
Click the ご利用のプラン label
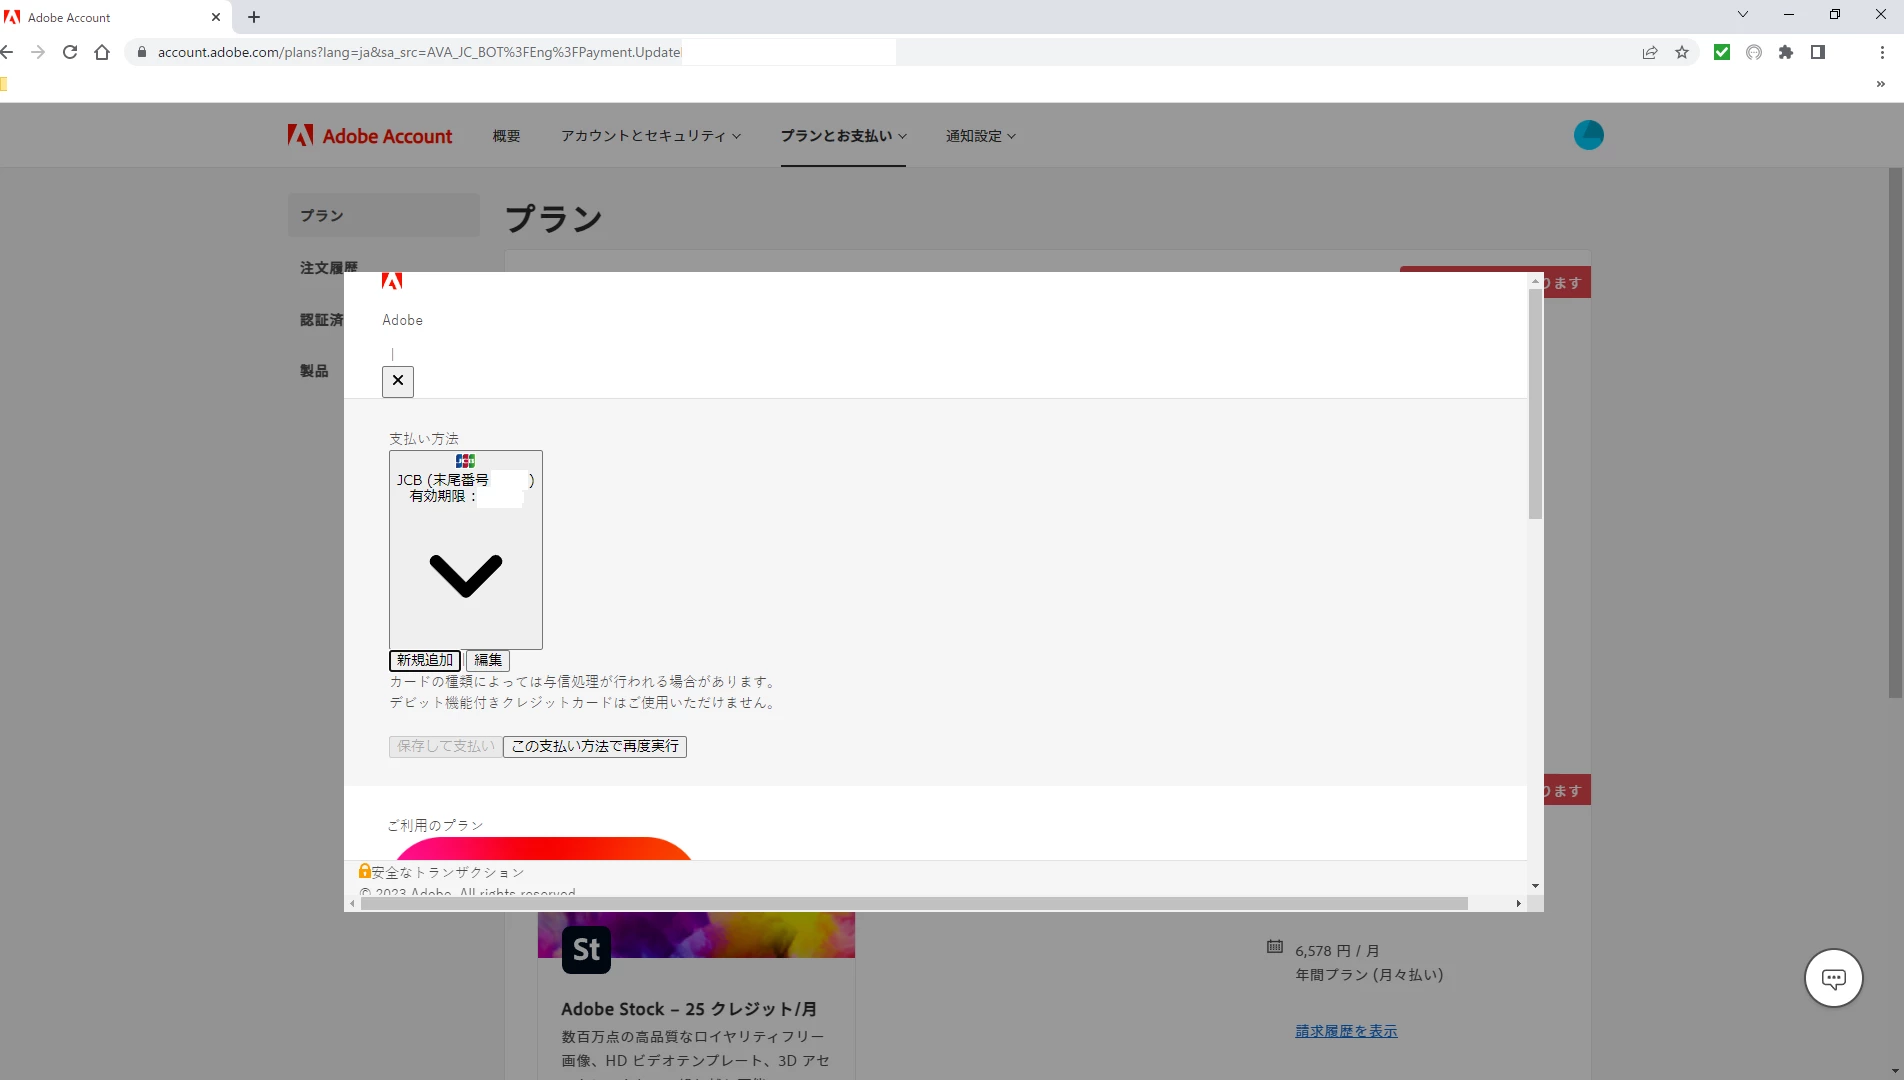436,825
